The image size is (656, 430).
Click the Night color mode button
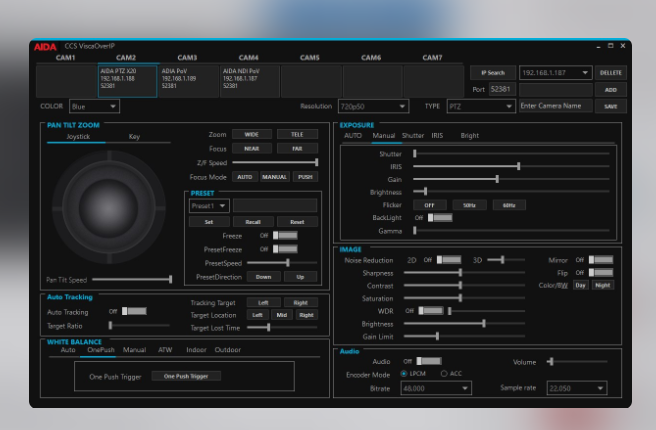point(602,285)
